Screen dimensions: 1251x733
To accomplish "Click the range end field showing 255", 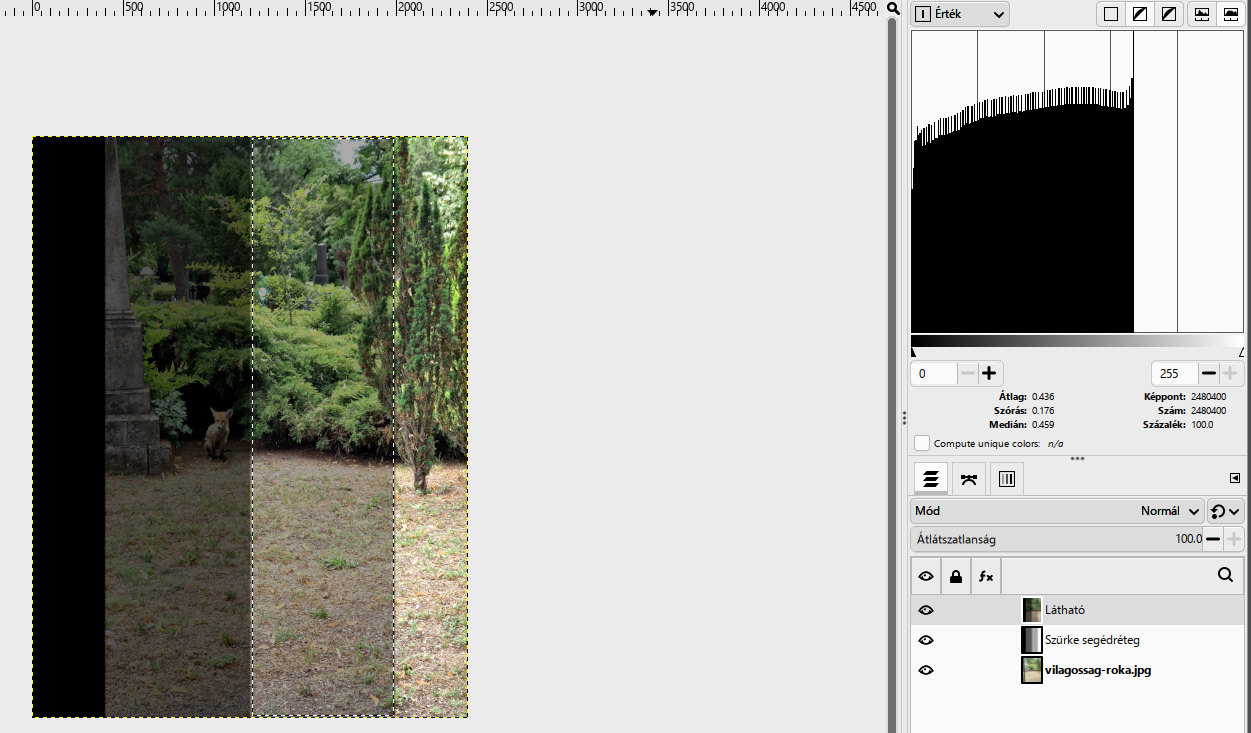I will click(x=1175, y=373).
